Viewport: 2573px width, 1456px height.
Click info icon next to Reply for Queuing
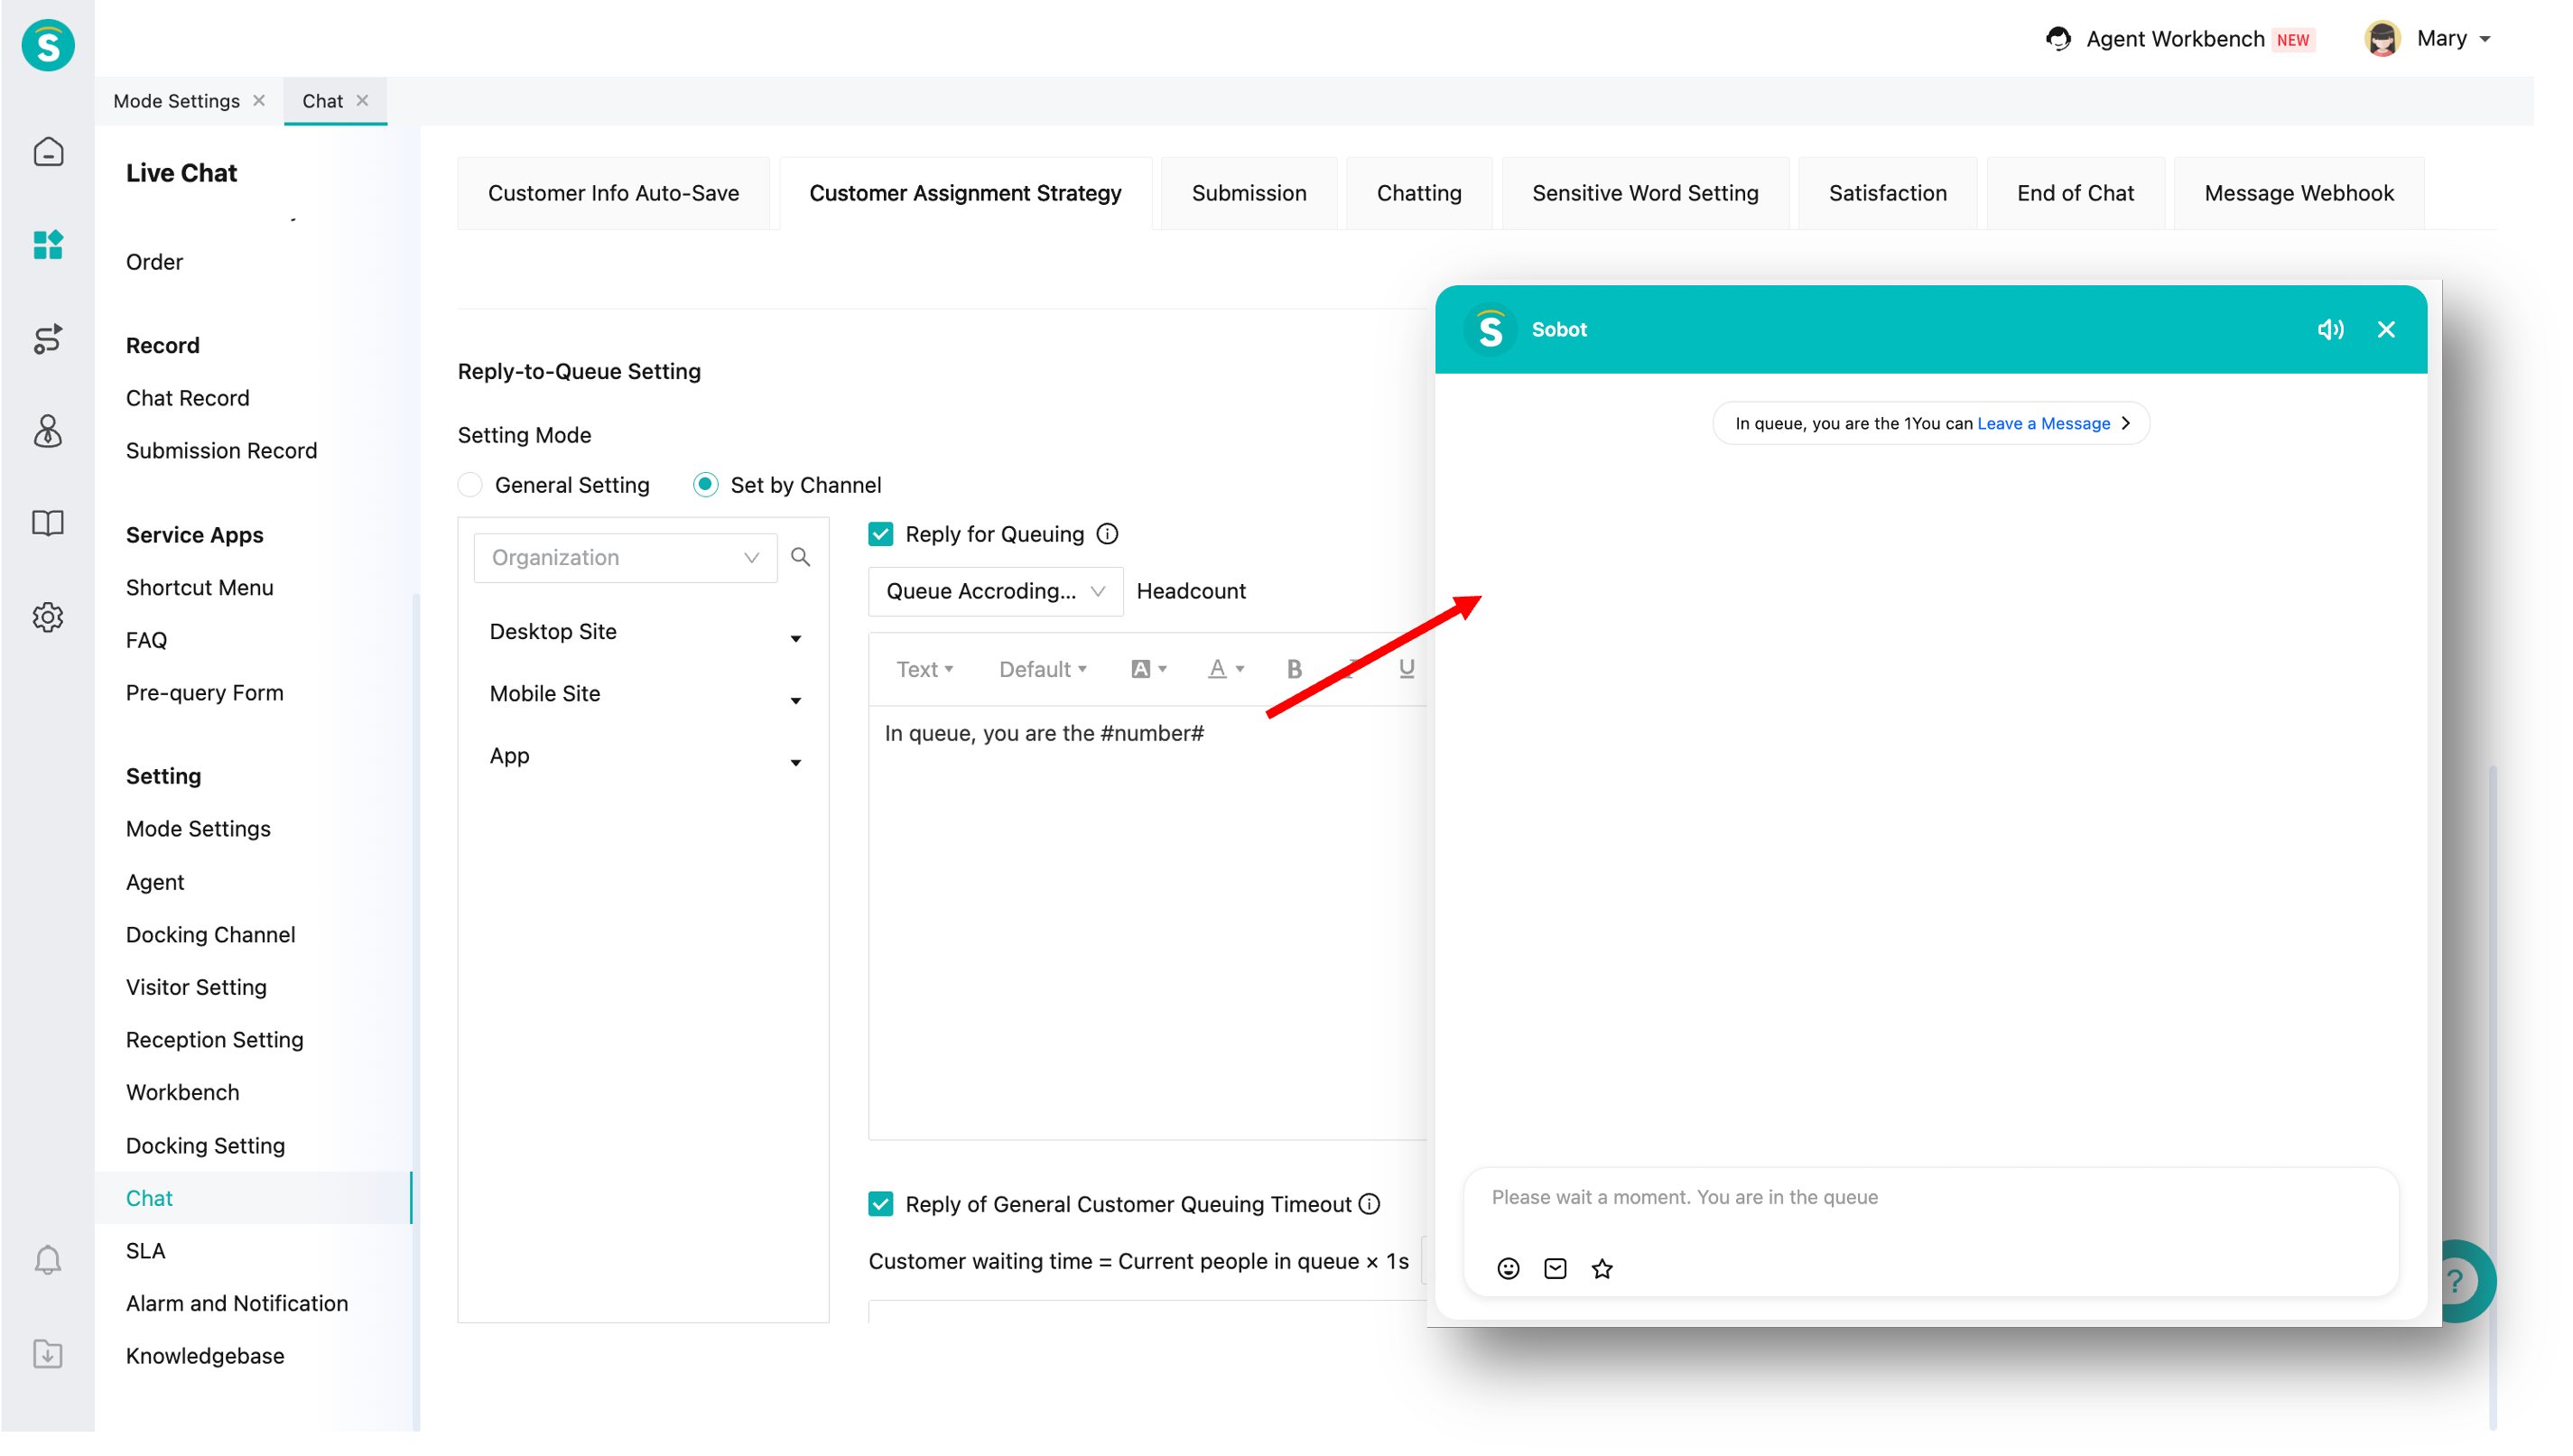1107,534
